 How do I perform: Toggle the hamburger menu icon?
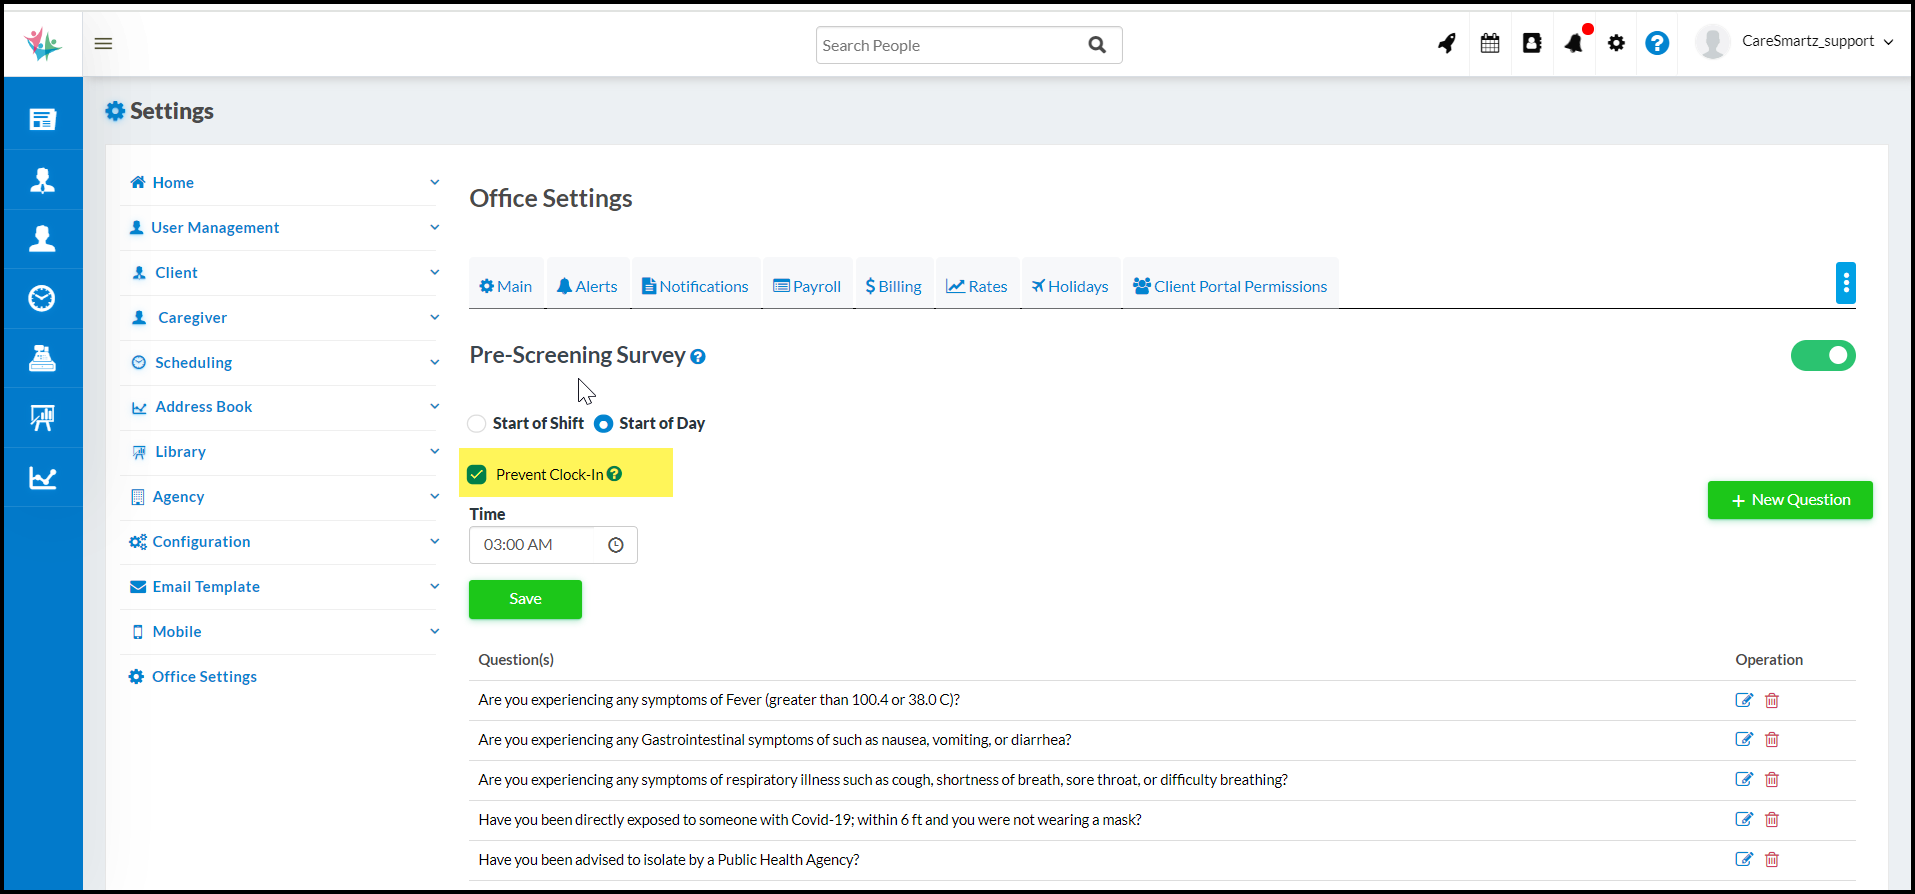click(103, 43)
